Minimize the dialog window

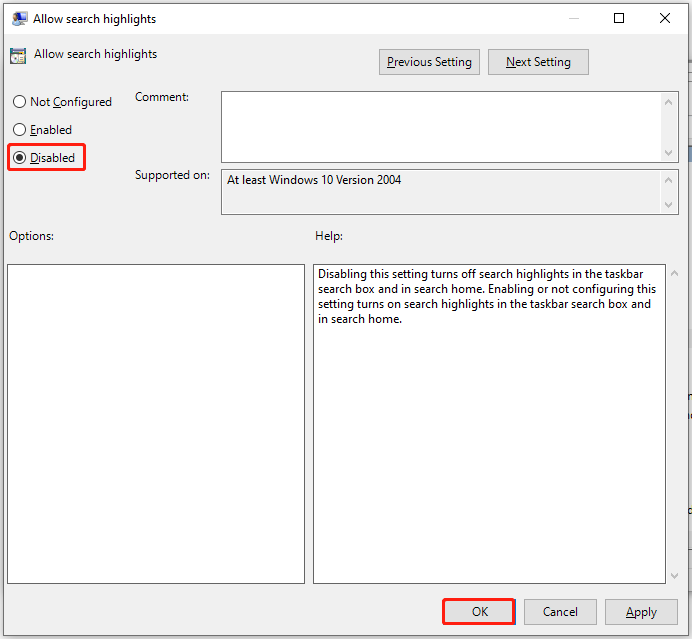click(x=574, y=18)
